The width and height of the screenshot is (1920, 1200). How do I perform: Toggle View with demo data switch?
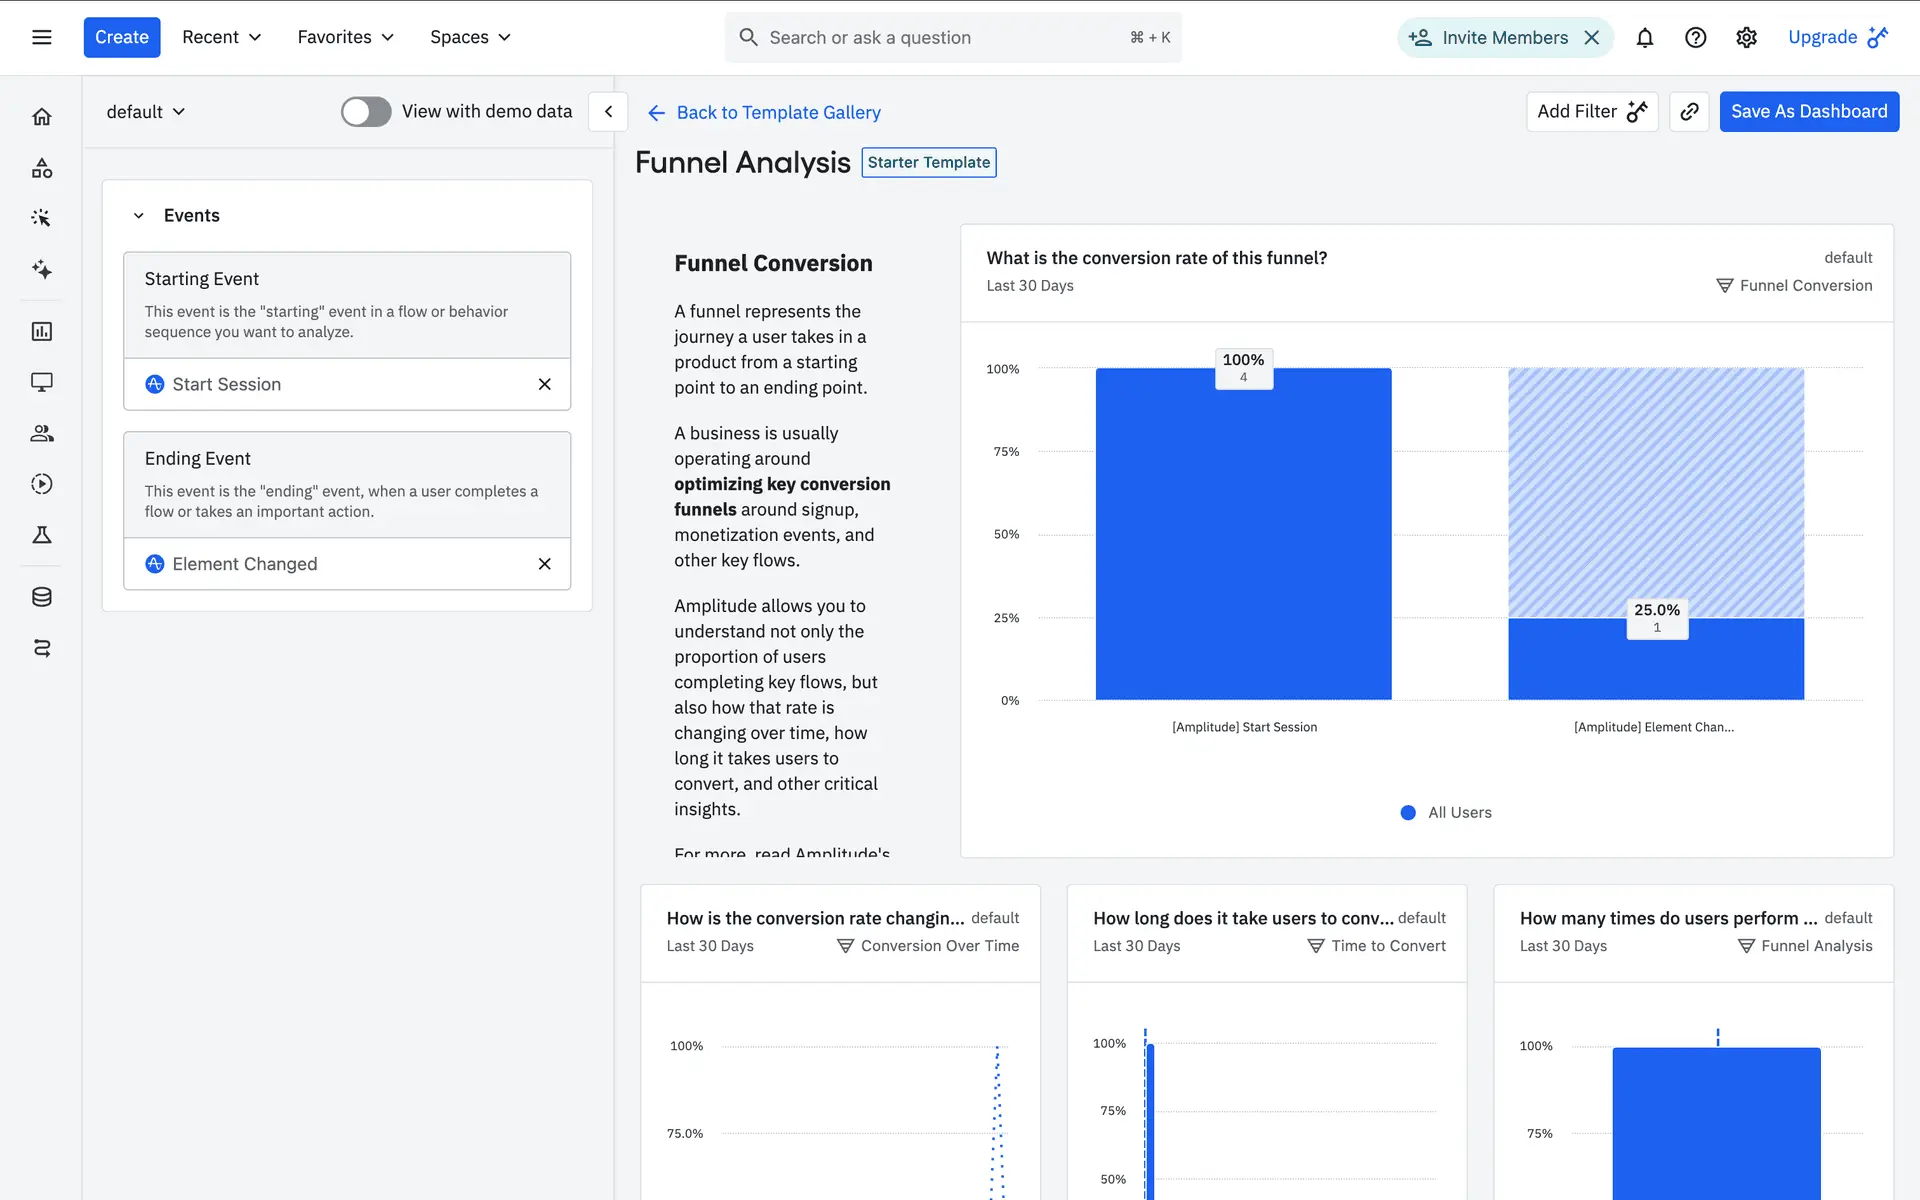(x=366, y=112)
